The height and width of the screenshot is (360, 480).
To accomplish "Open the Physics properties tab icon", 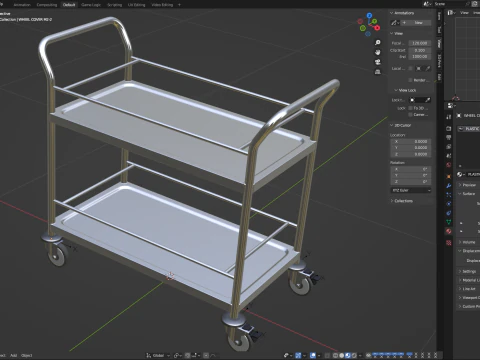I will pyautogui.click(x=449, y=204).
